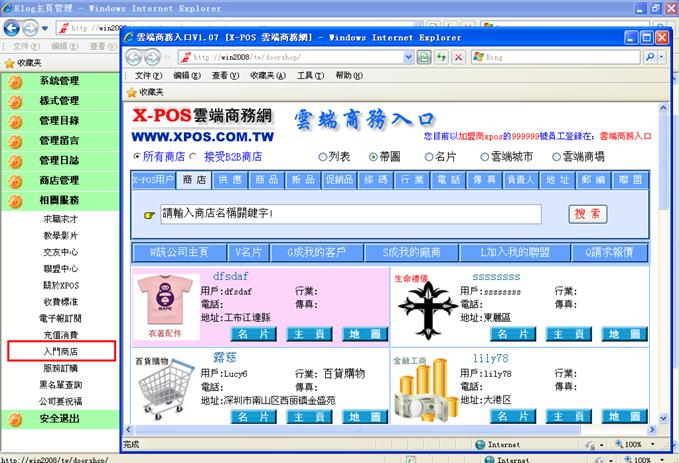
Task: Click the 搜索 search button
Action: pos(589,214)
